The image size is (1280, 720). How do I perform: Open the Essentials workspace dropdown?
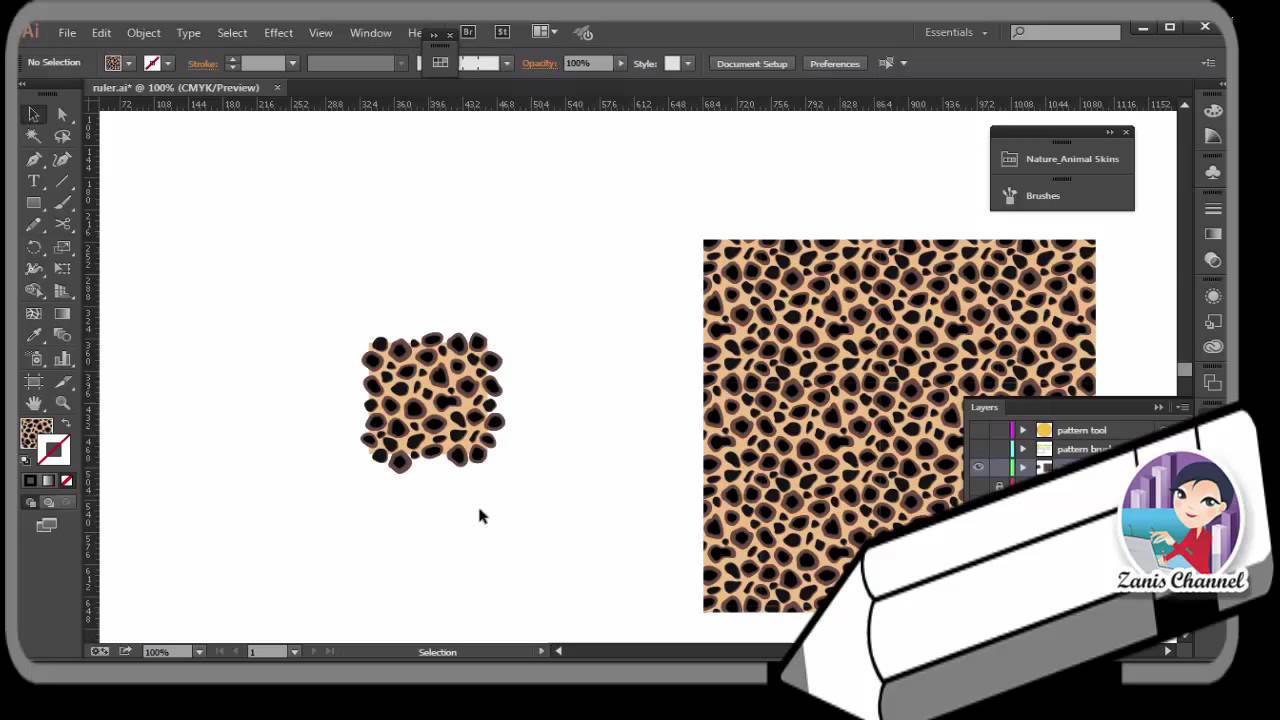(x=956, y=32)
